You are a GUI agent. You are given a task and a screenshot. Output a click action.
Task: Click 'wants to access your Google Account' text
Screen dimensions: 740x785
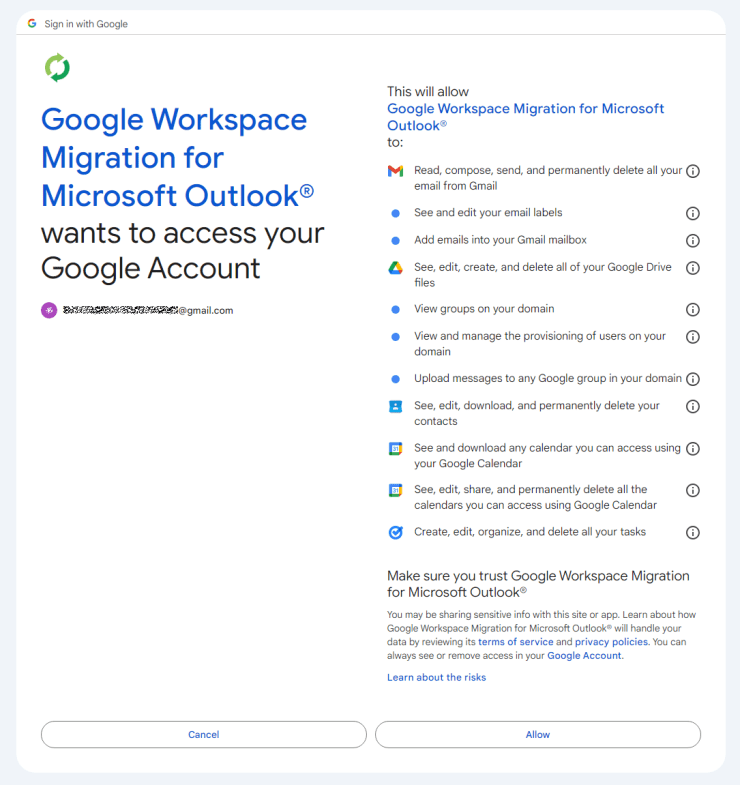(183, 250)
